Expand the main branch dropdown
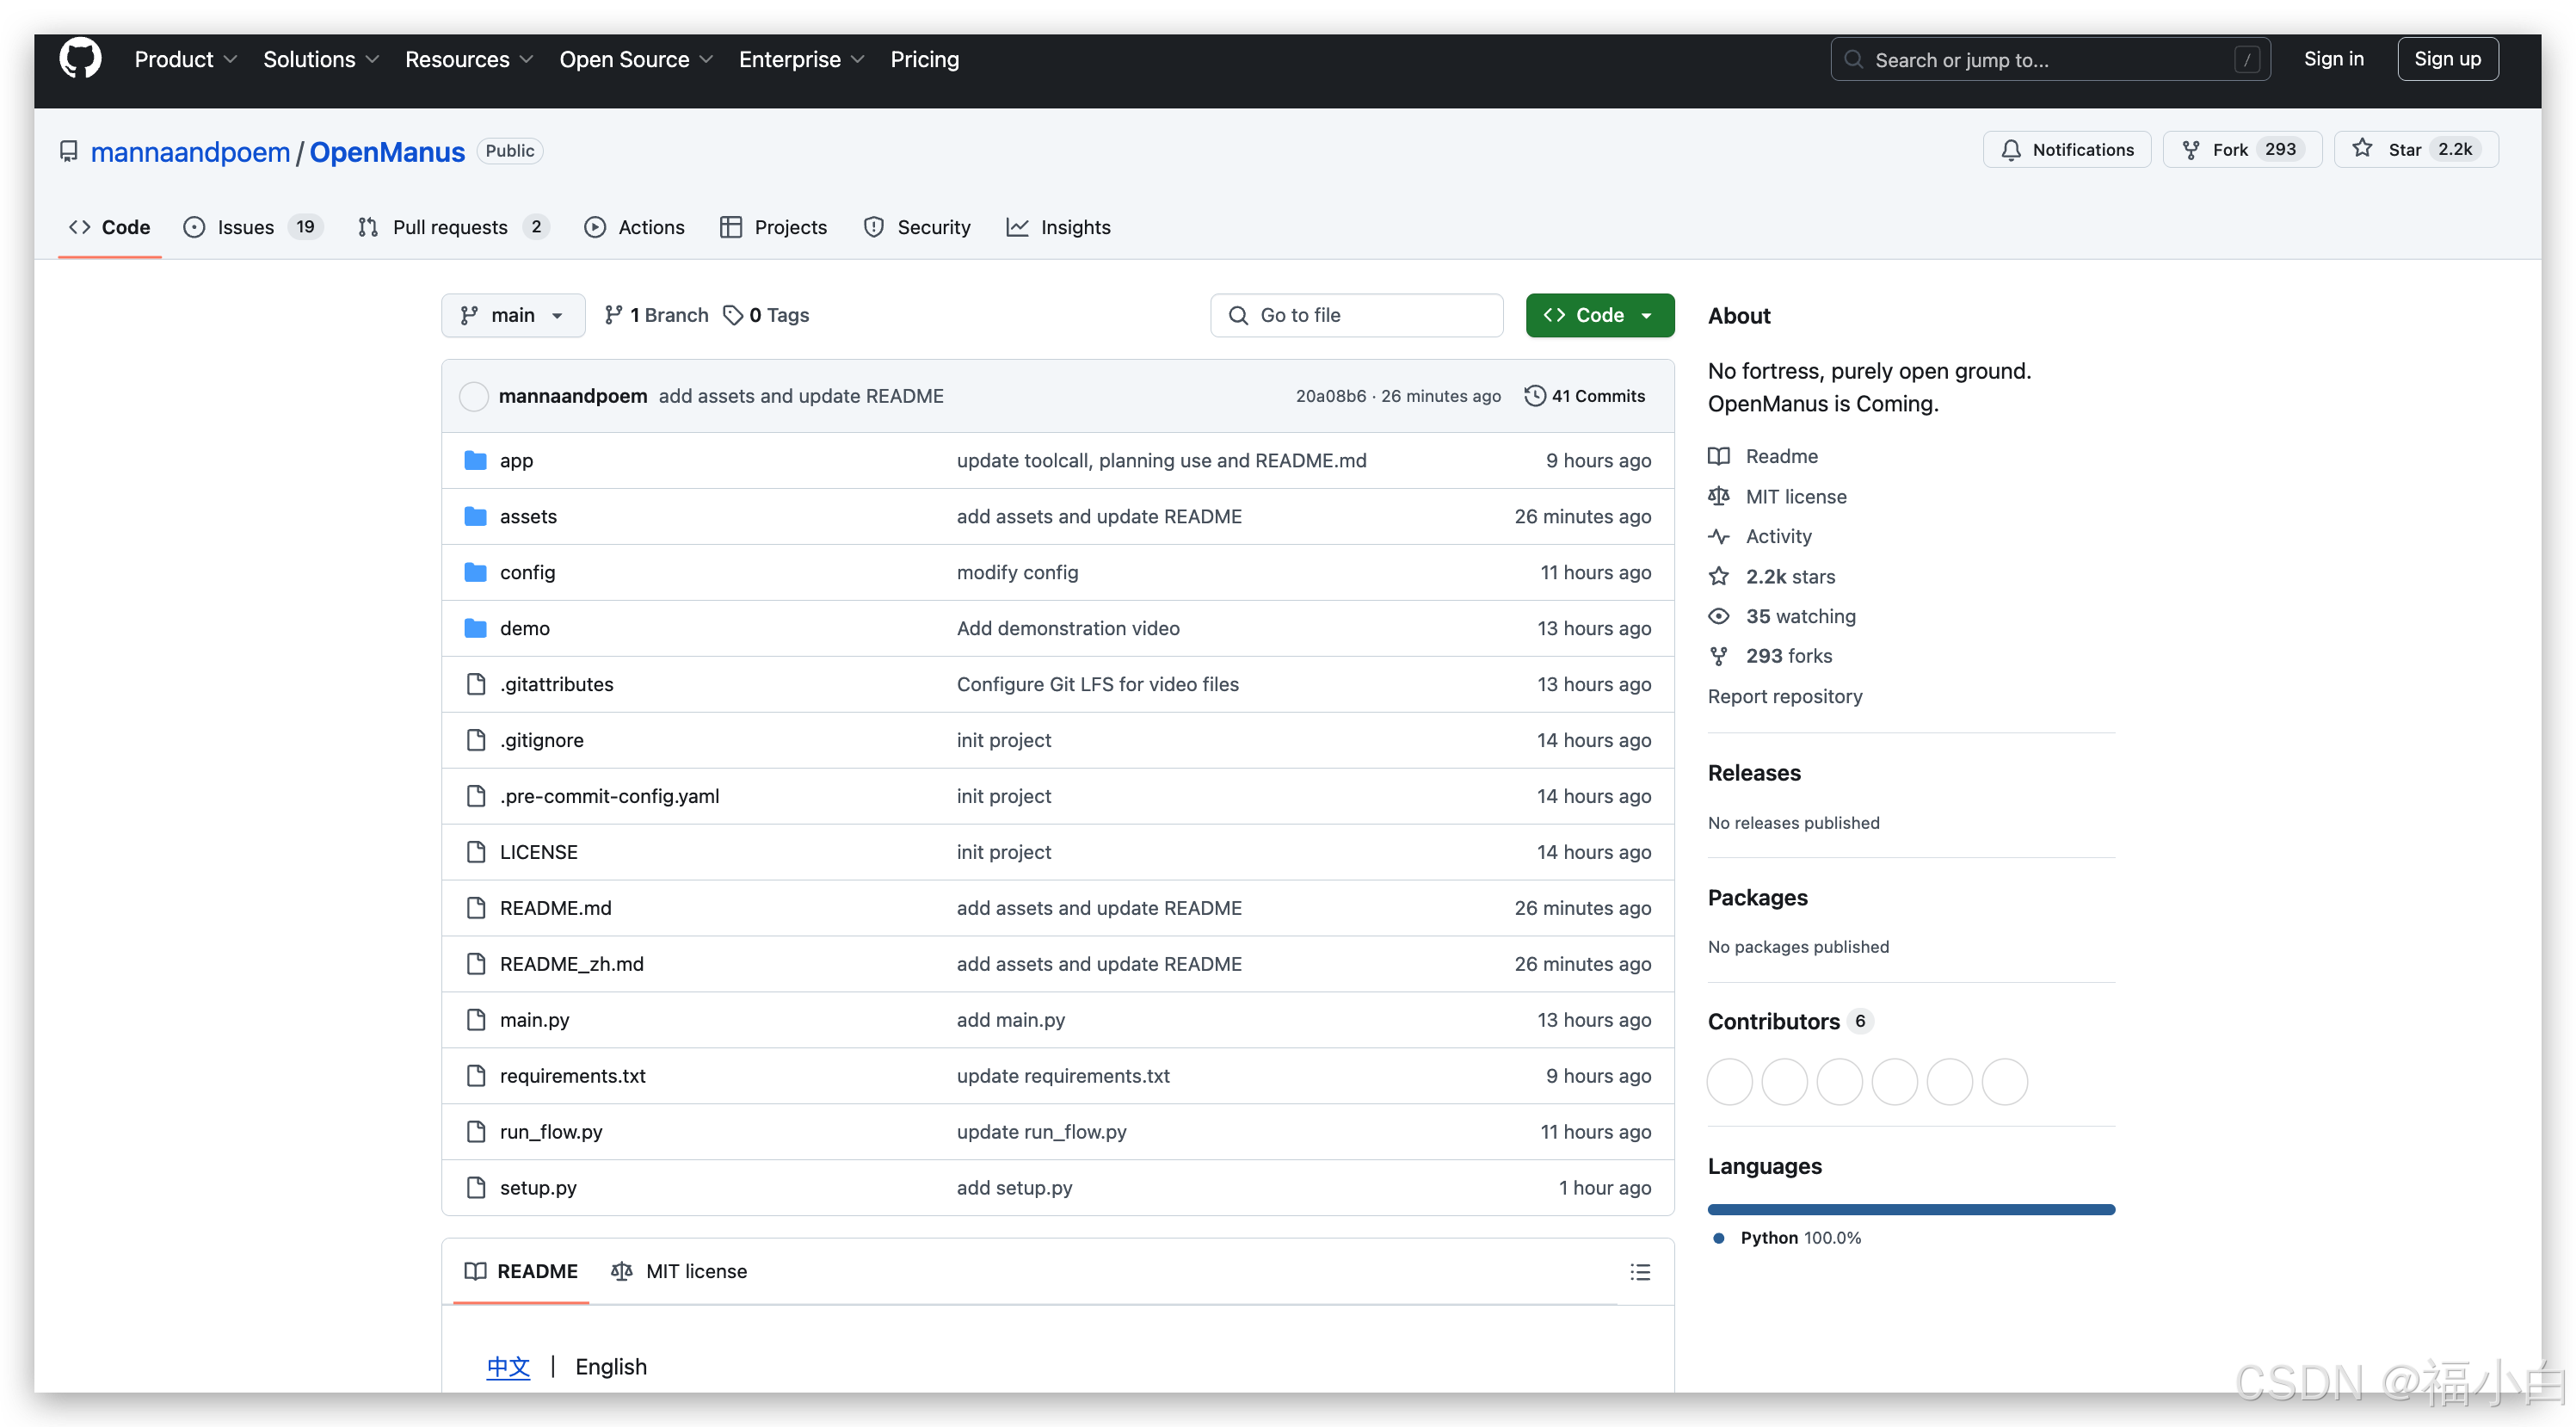 point(513,315)
